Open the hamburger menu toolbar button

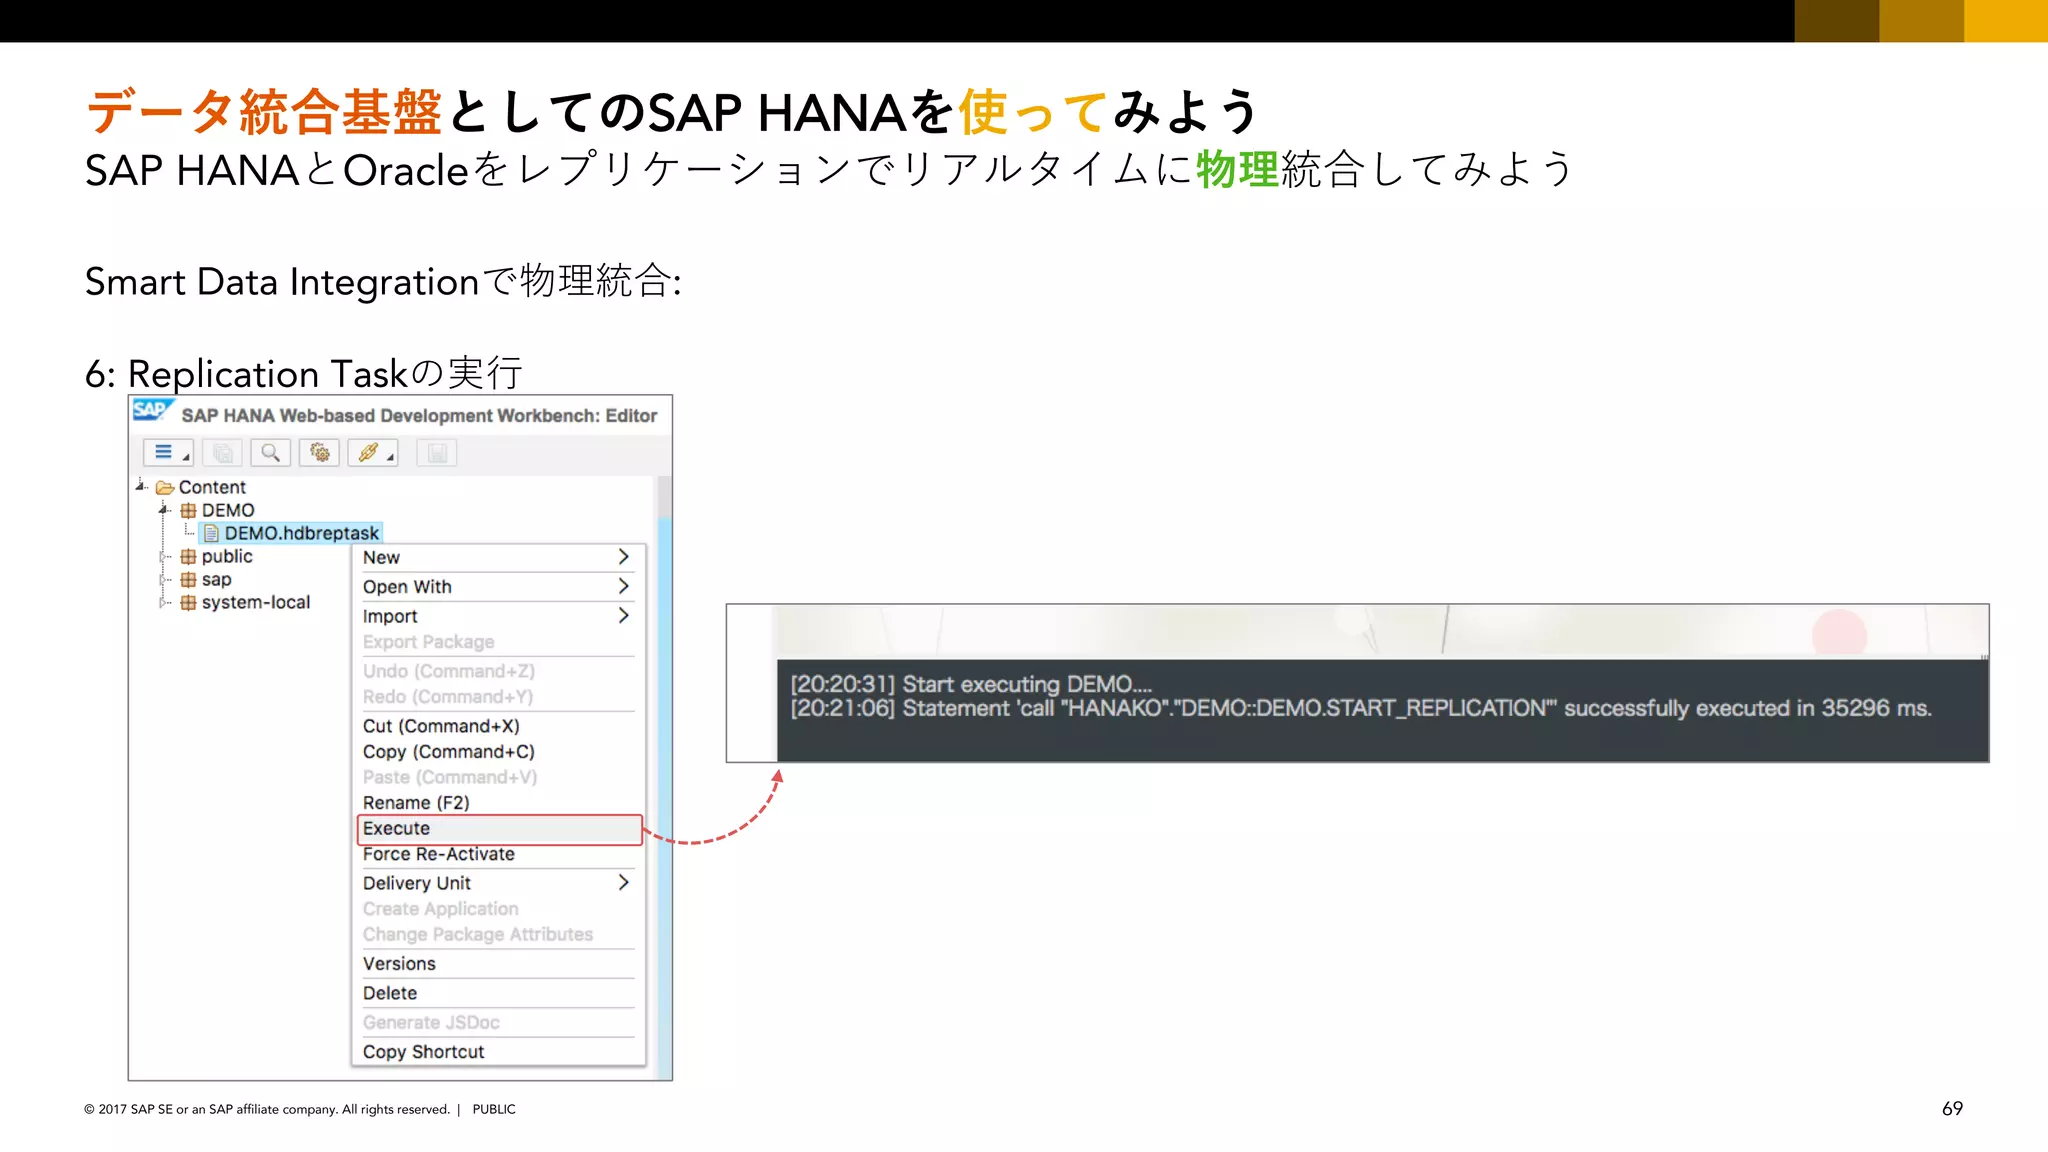(167, 453)
